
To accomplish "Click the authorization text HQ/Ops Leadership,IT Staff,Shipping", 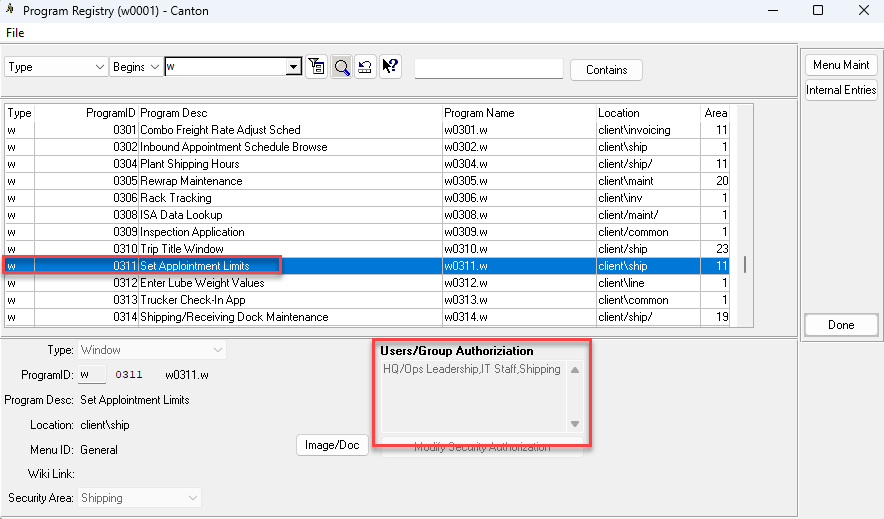I will coord(472,369).
